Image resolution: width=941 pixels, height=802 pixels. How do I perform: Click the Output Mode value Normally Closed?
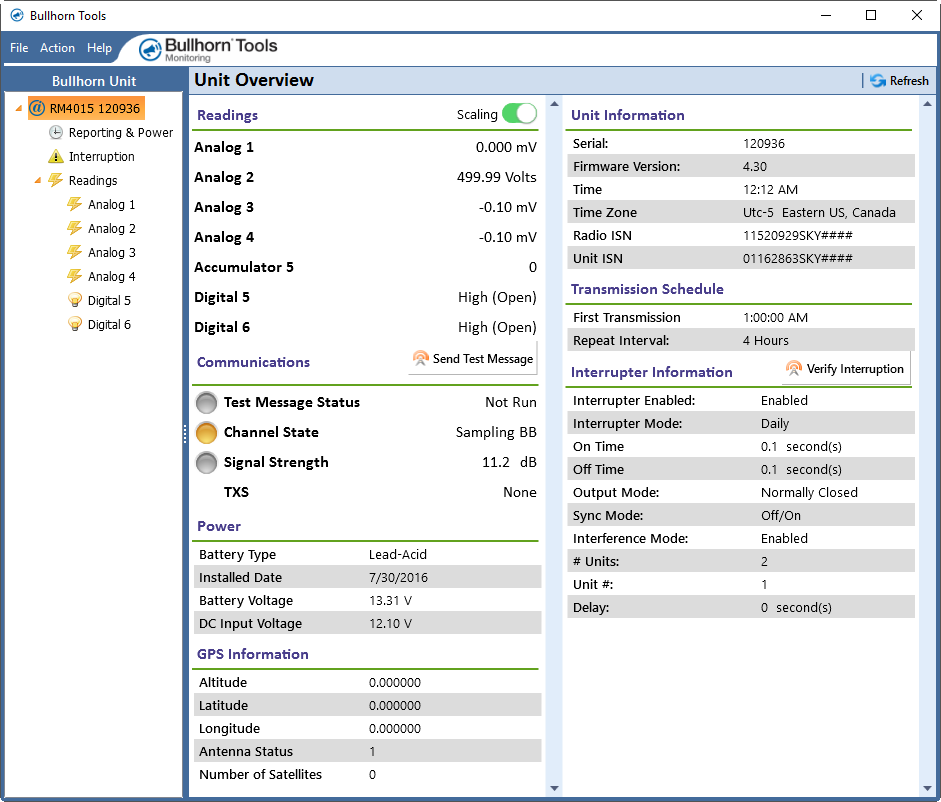coord(809,492)
